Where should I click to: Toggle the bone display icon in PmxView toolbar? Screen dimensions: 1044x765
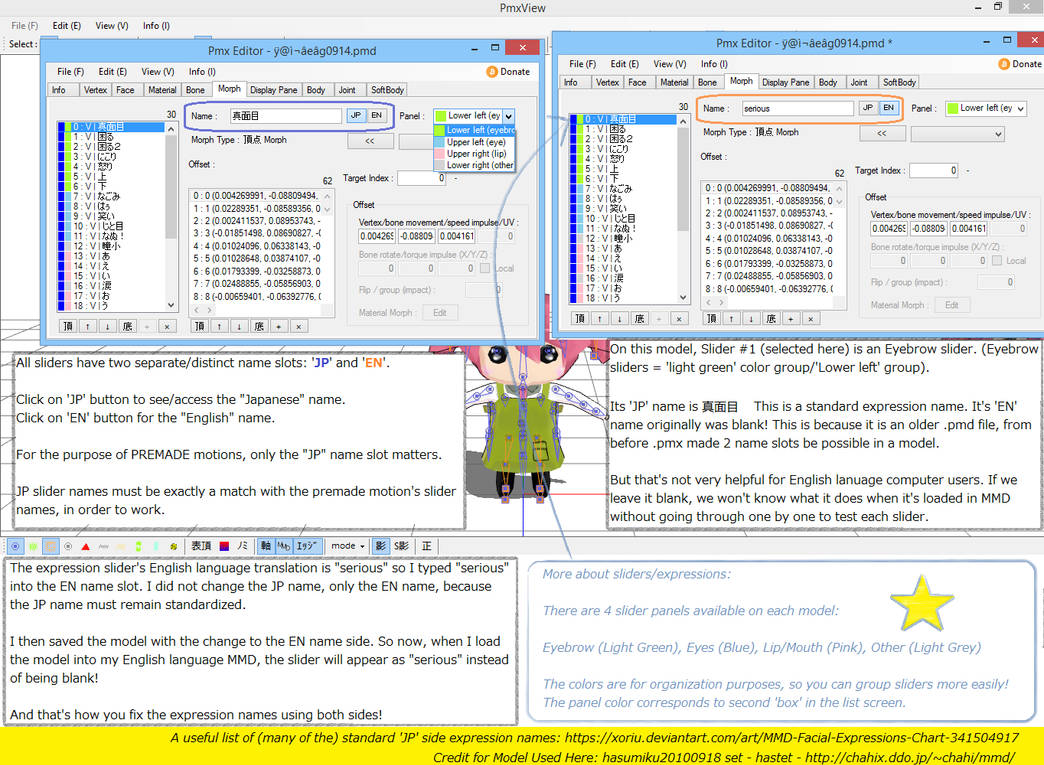[x=15, y=546]
